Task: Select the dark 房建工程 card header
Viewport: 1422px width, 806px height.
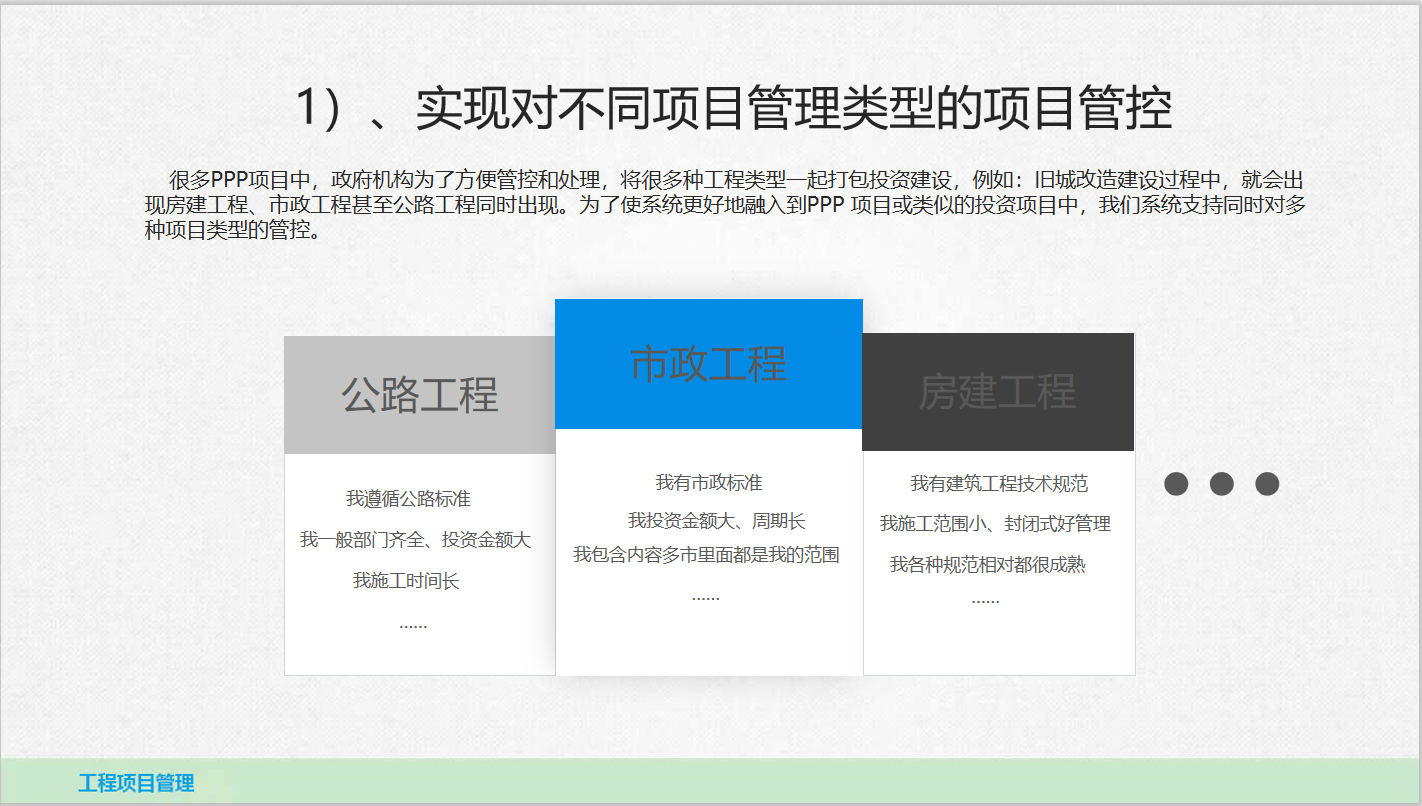Action: click(997, 392)
